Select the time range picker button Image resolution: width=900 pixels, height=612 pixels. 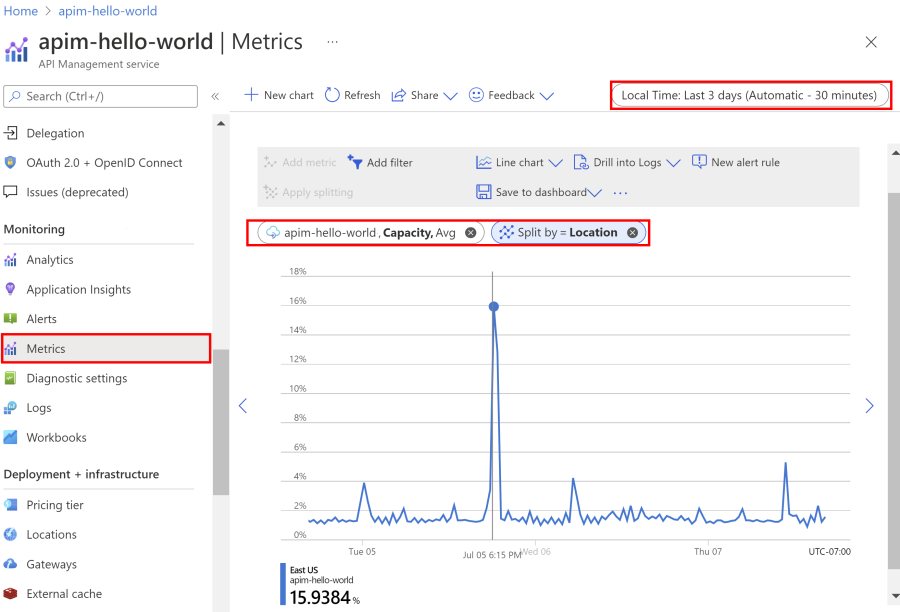pos(749,95)
